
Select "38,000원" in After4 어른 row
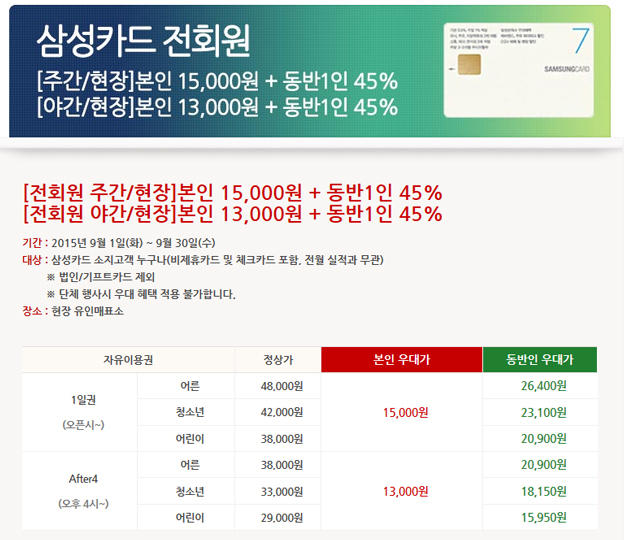(282, 465)
